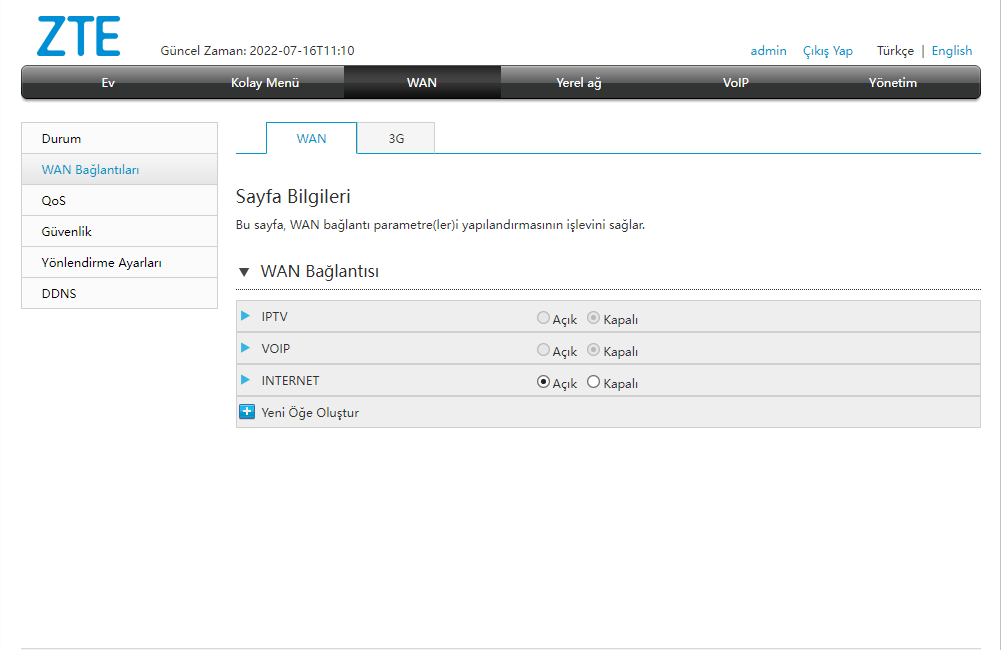Click the admin user link
The image size is (1001, 650).
pyautogui.click(x=768, y=51)
